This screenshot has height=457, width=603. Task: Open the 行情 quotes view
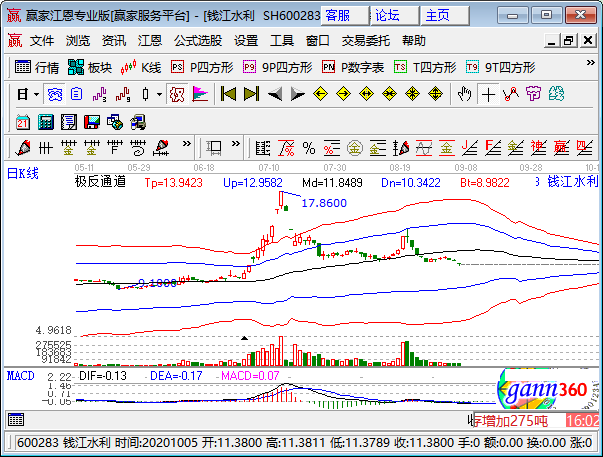pos(37,67)
